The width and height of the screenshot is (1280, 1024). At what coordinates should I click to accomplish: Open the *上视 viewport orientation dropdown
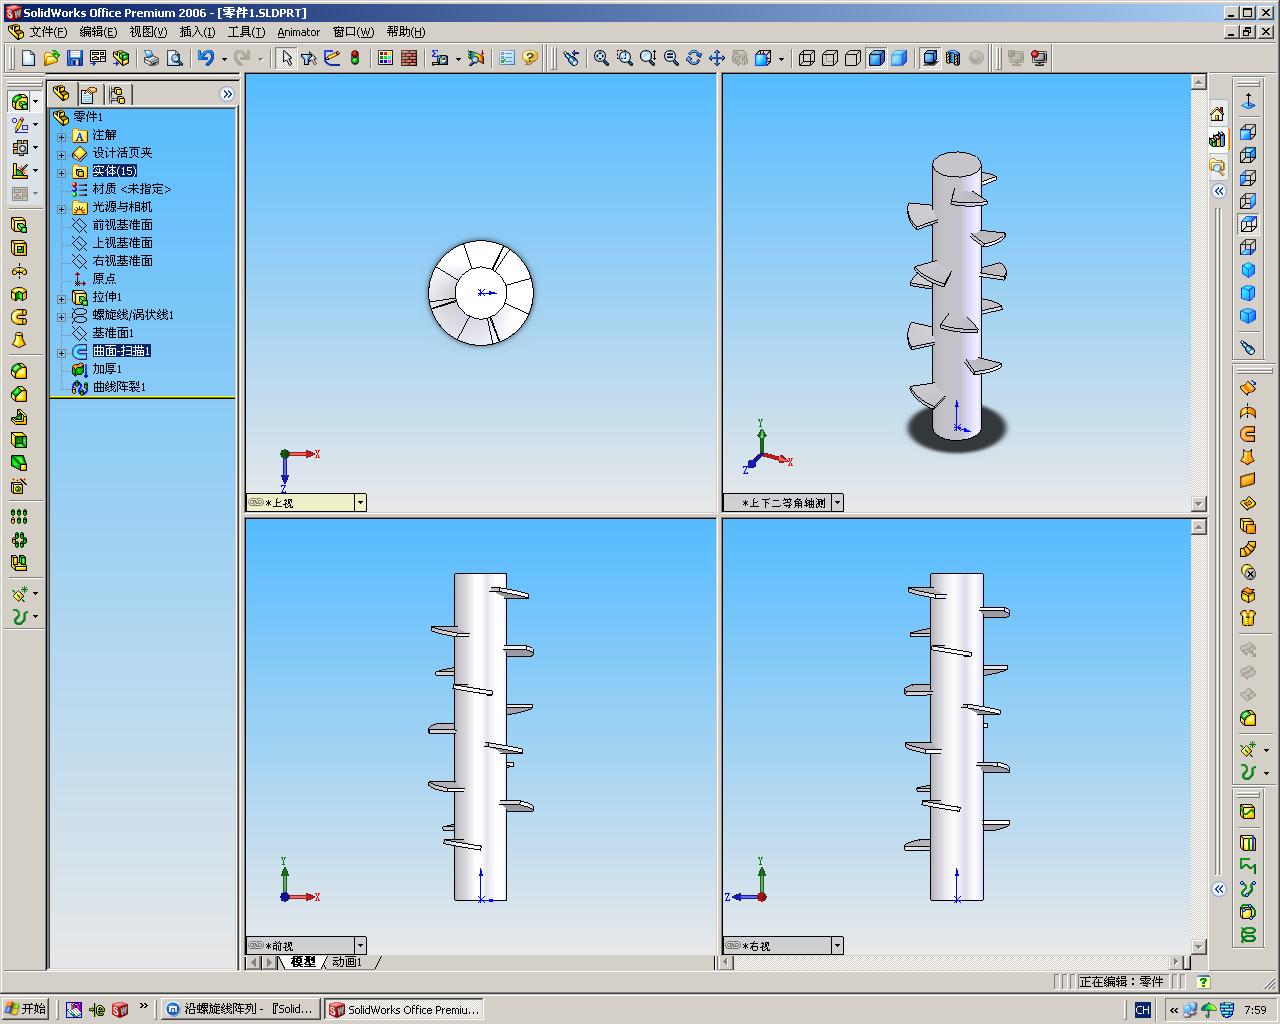(x=360, y=502)
